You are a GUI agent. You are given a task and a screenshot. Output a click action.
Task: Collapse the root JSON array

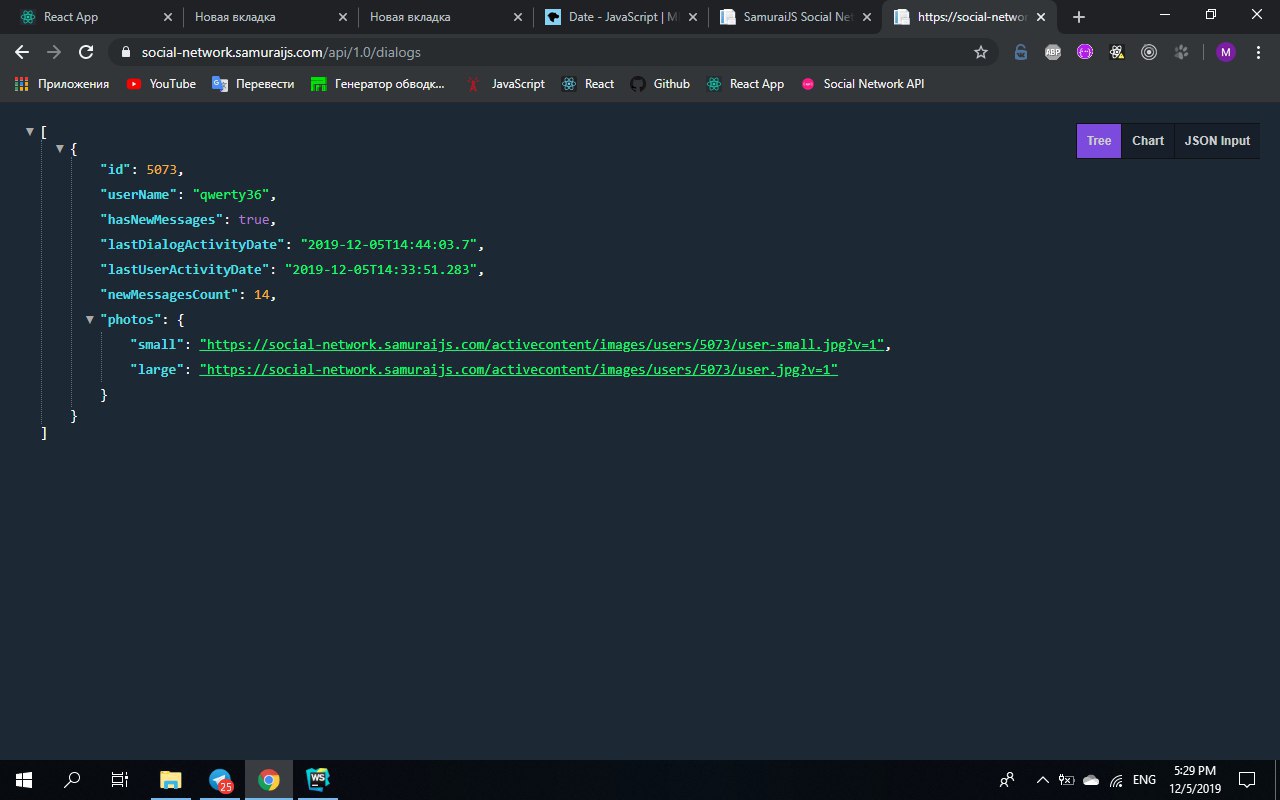click(30, 132)
